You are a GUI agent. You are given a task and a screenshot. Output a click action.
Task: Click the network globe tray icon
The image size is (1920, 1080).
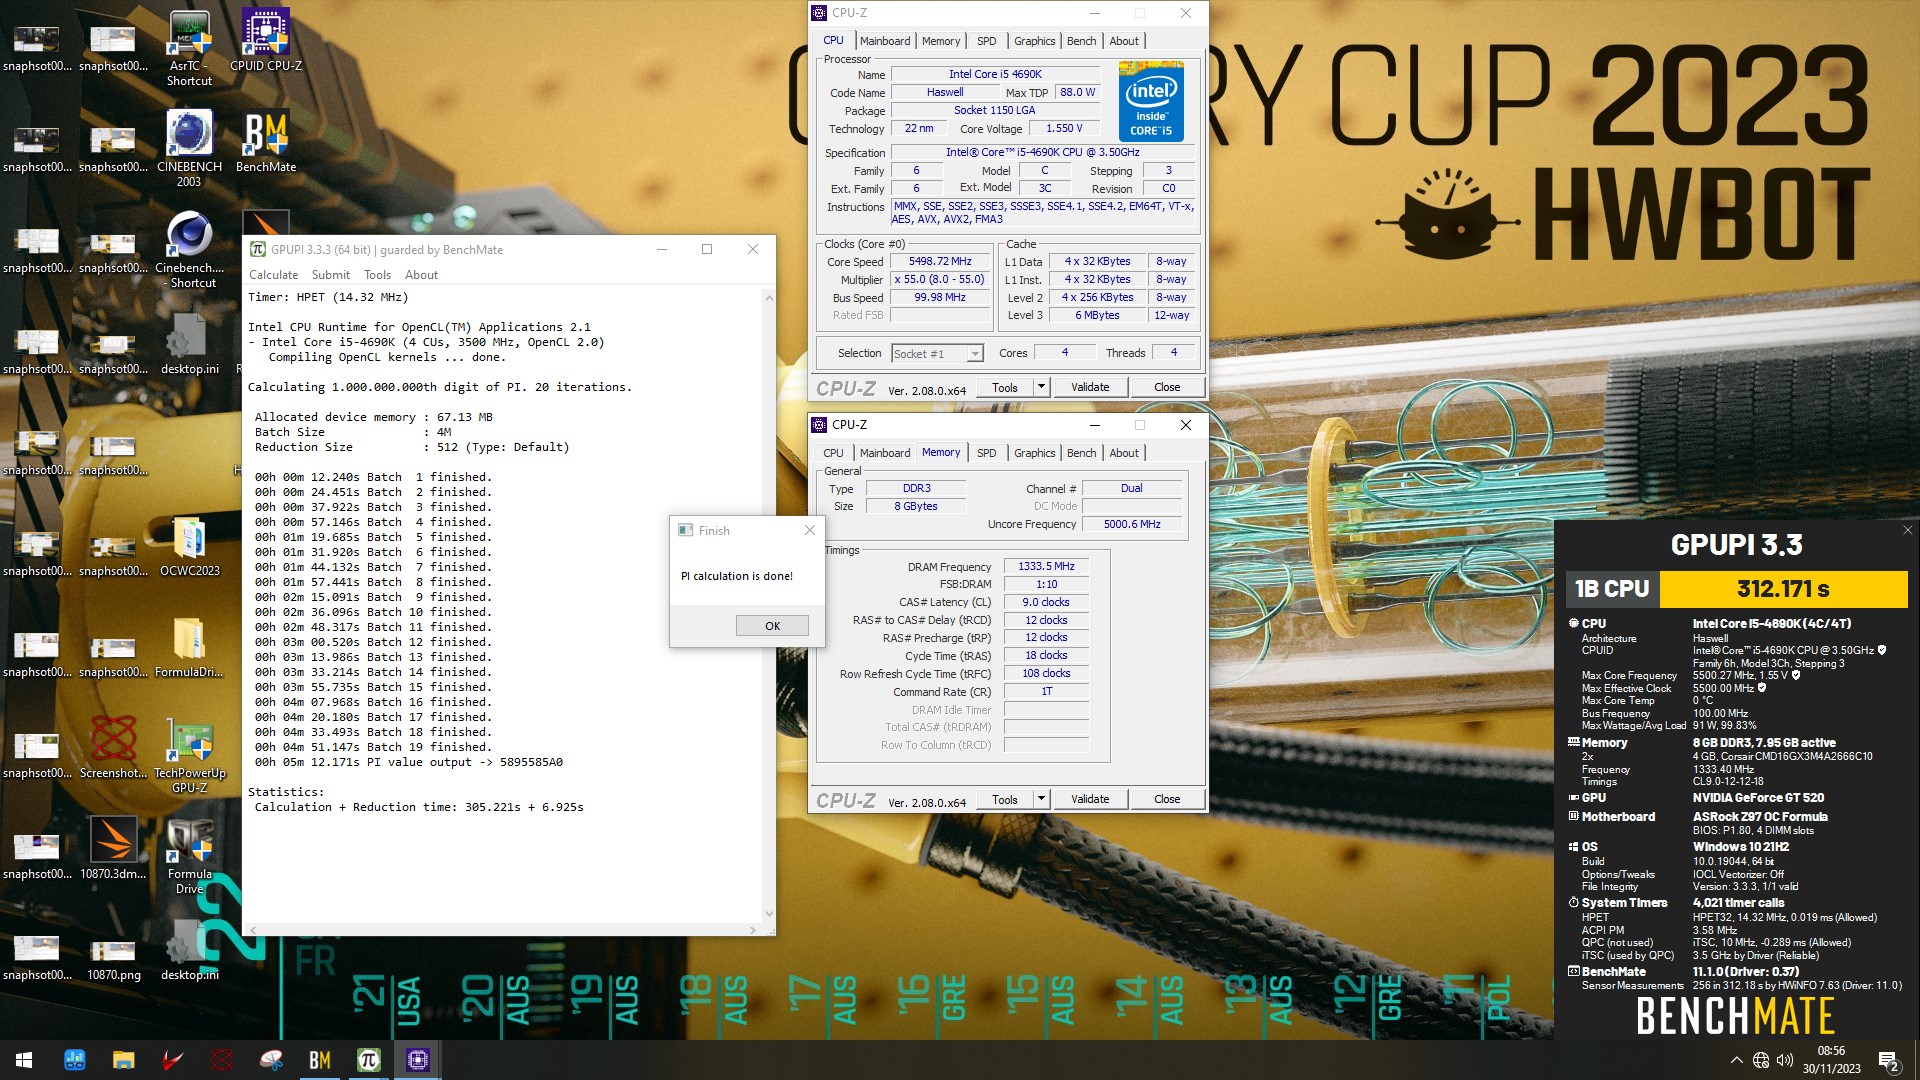[1761, 1060]
